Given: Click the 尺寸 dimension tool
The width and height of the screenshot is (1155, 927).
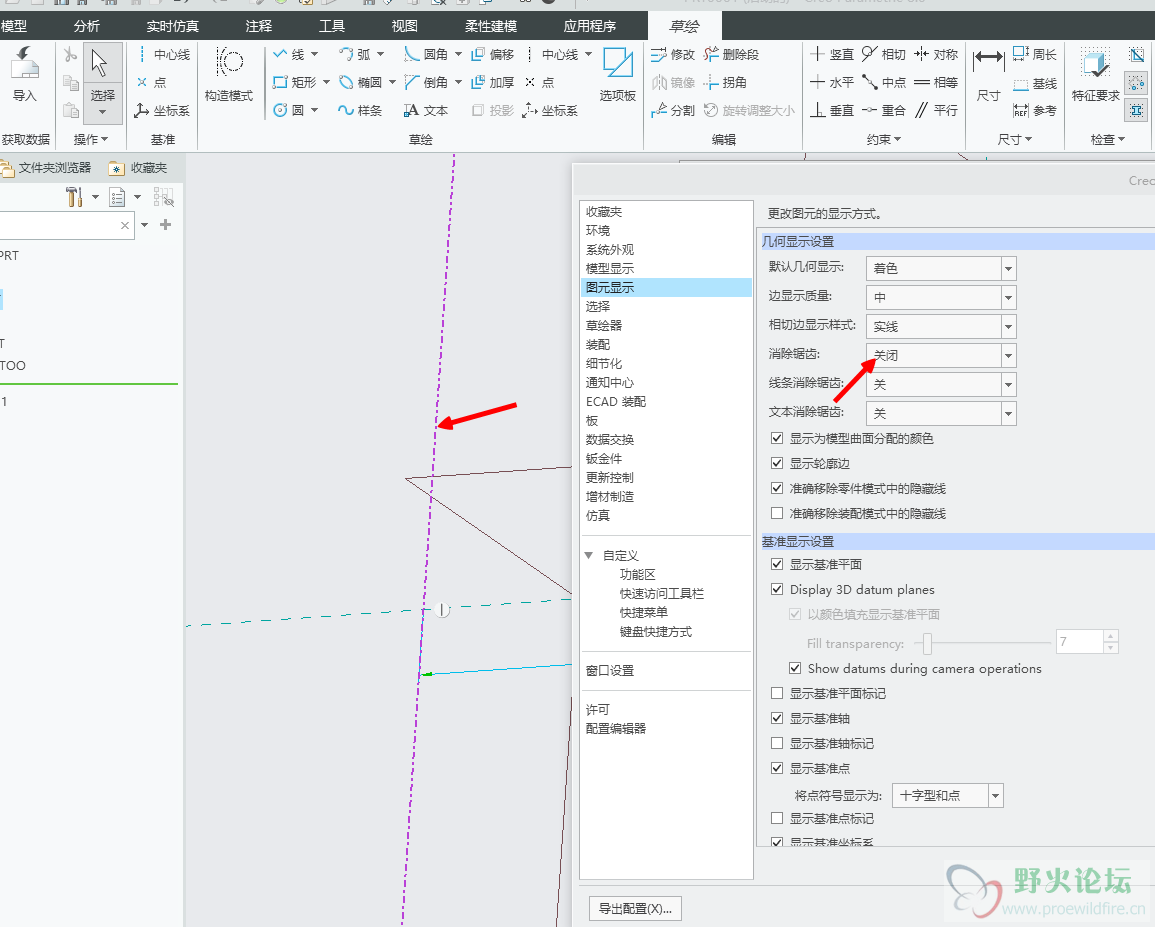Looking at the screenshot, I should (x=989, y=74).
